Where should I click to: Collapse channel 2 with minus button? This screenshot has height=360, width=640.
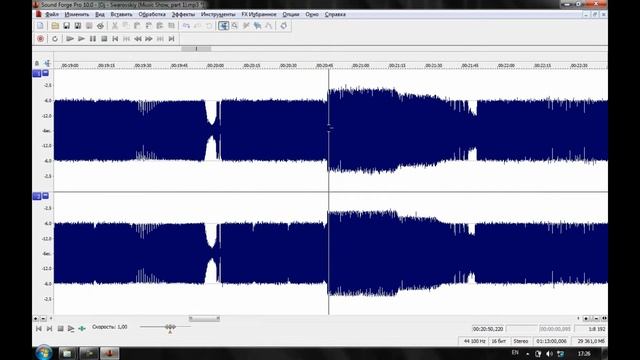(45, 196)
